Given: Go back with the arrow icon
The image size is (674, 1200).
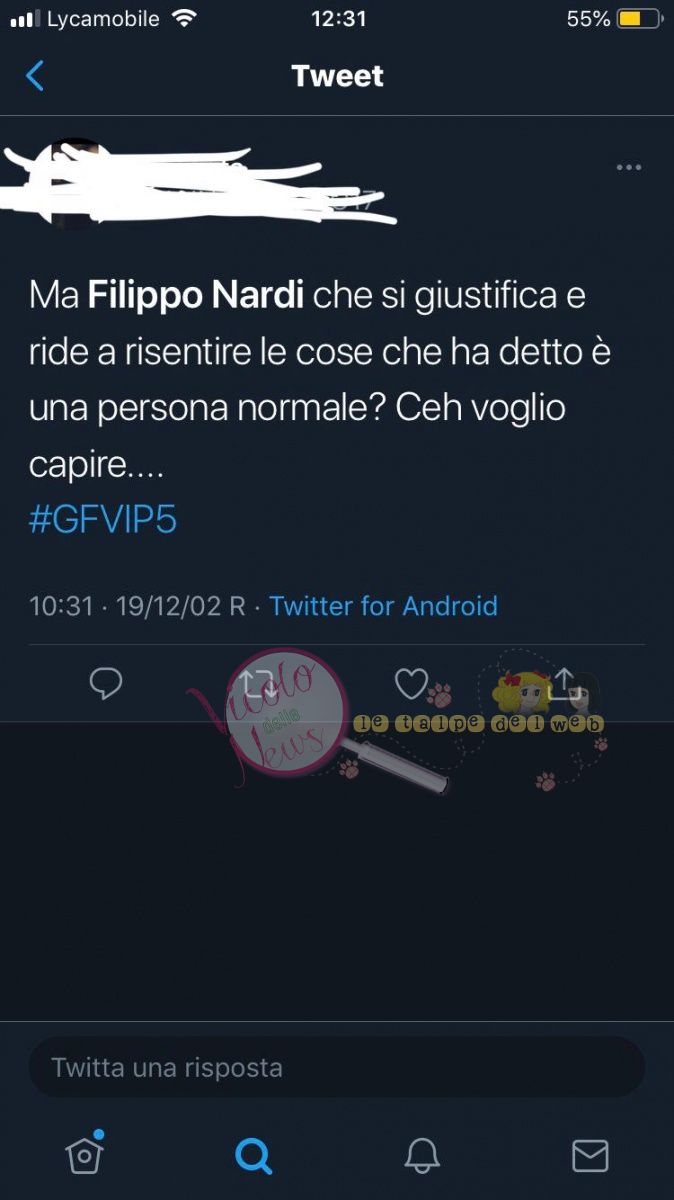Looking at the screenshot, I should point(35,76).
